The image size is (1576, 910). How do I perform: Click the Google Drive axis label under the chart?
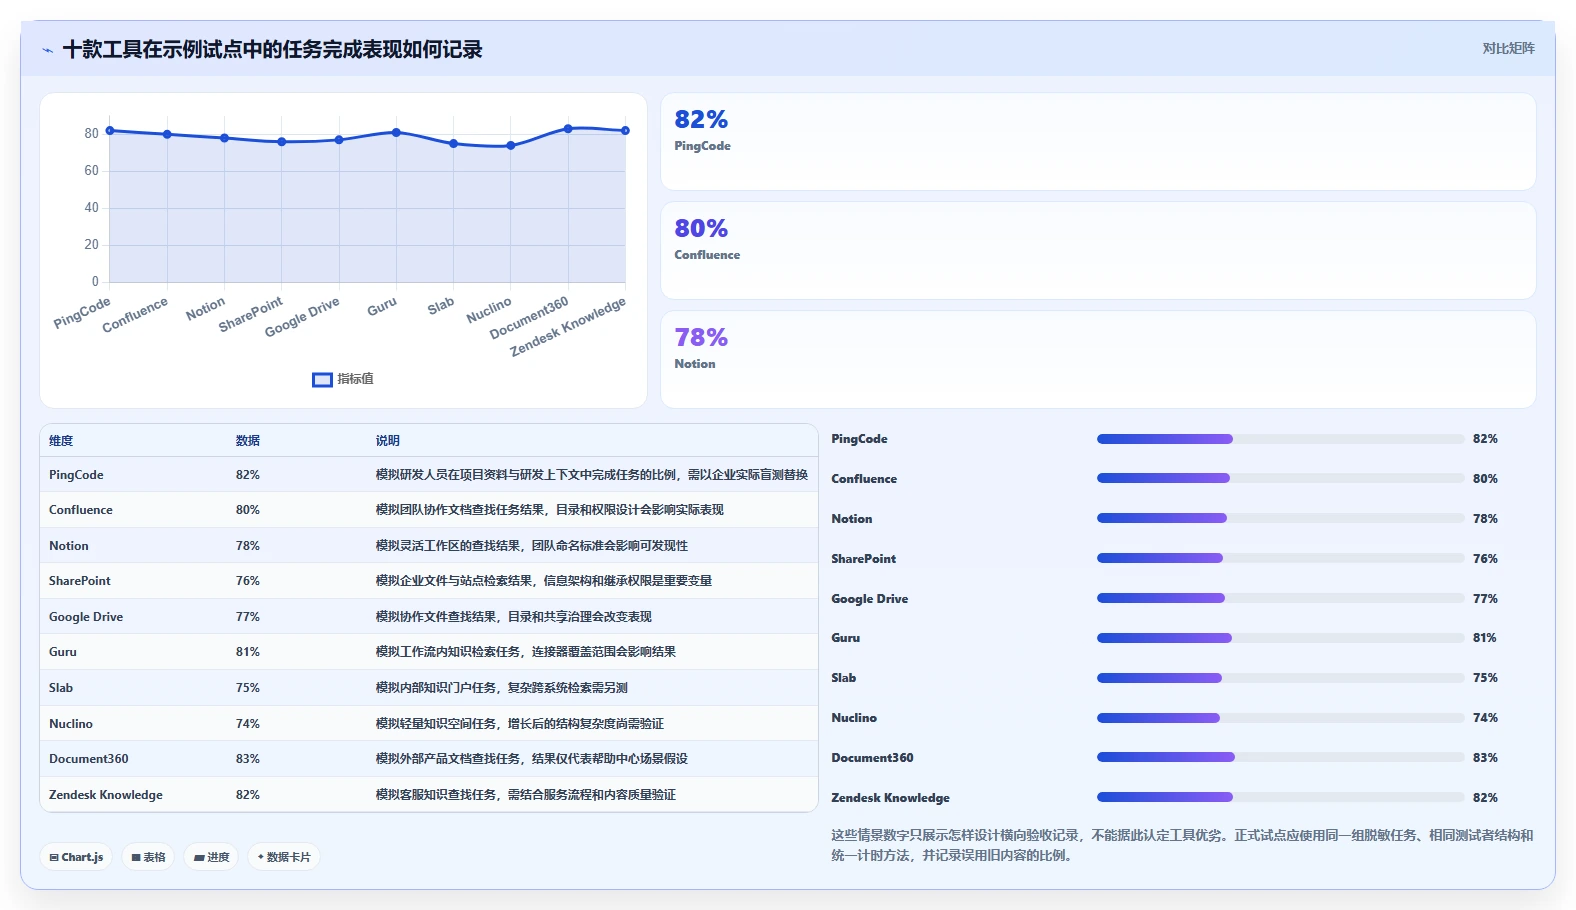coord(302,316)
